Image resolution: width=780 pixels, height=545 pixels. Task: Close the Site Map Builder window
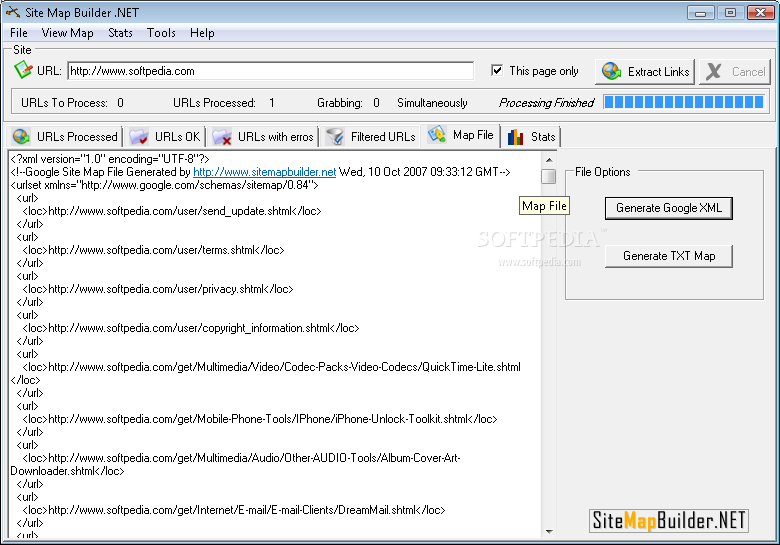[761, 12]
